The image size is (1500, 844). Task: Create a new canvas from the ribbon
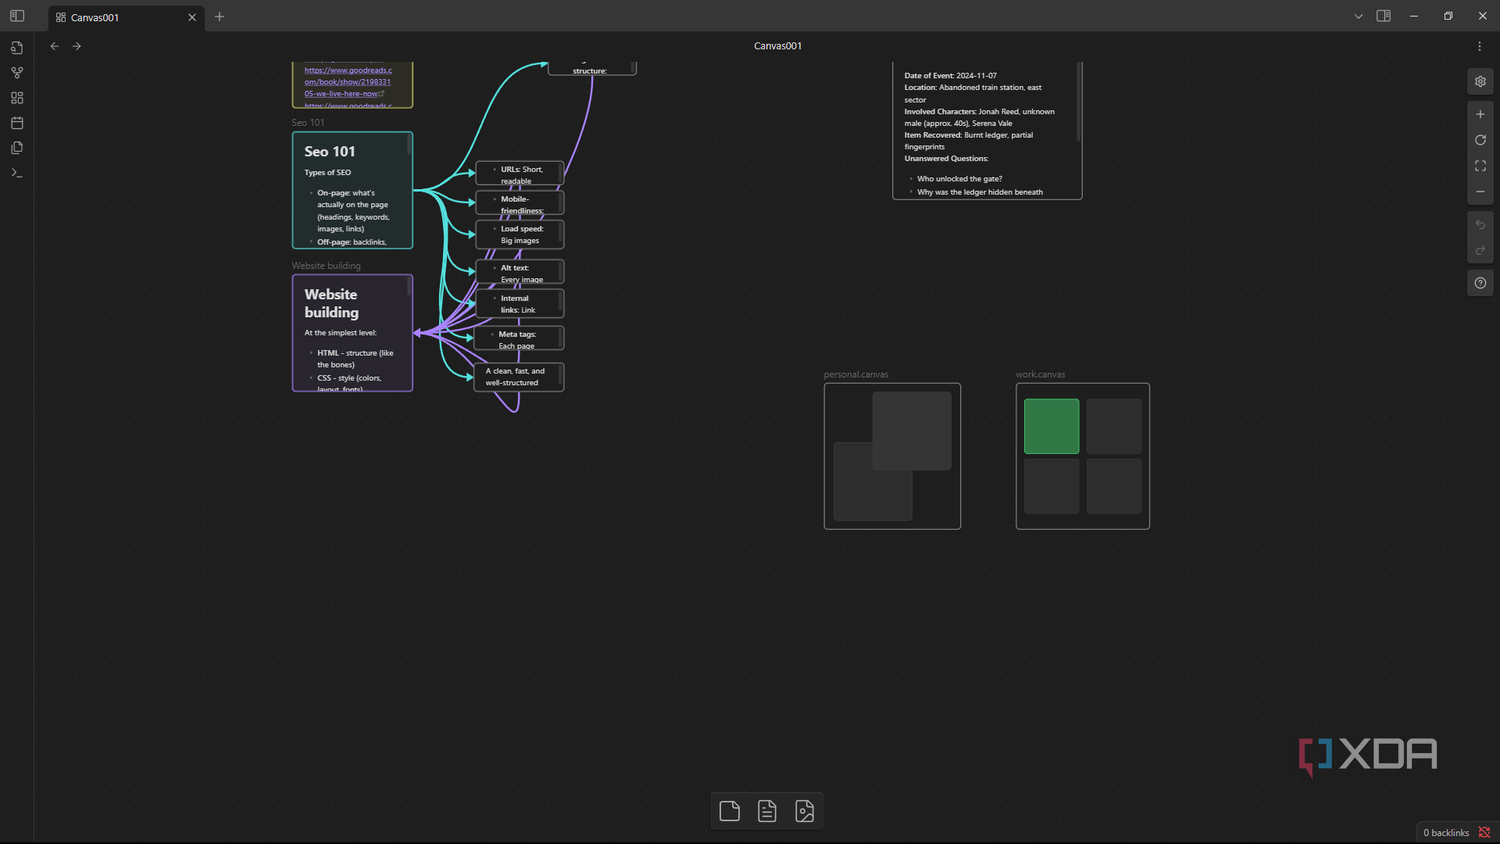click(17, 98)
